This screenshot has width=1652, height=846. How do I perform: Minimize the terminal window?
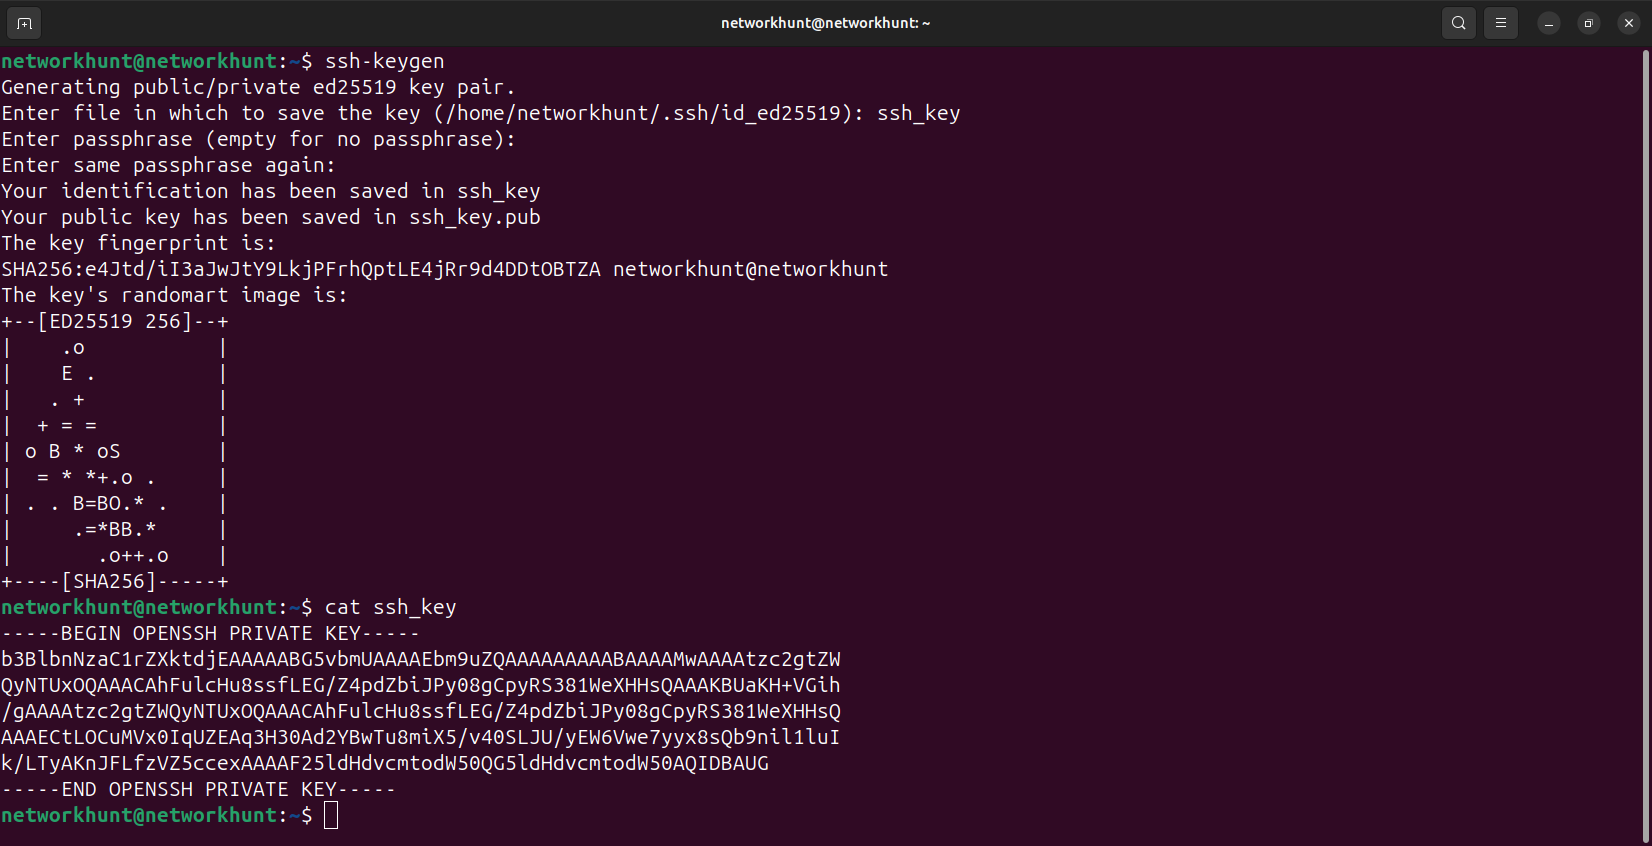(x=1549, y=23)
